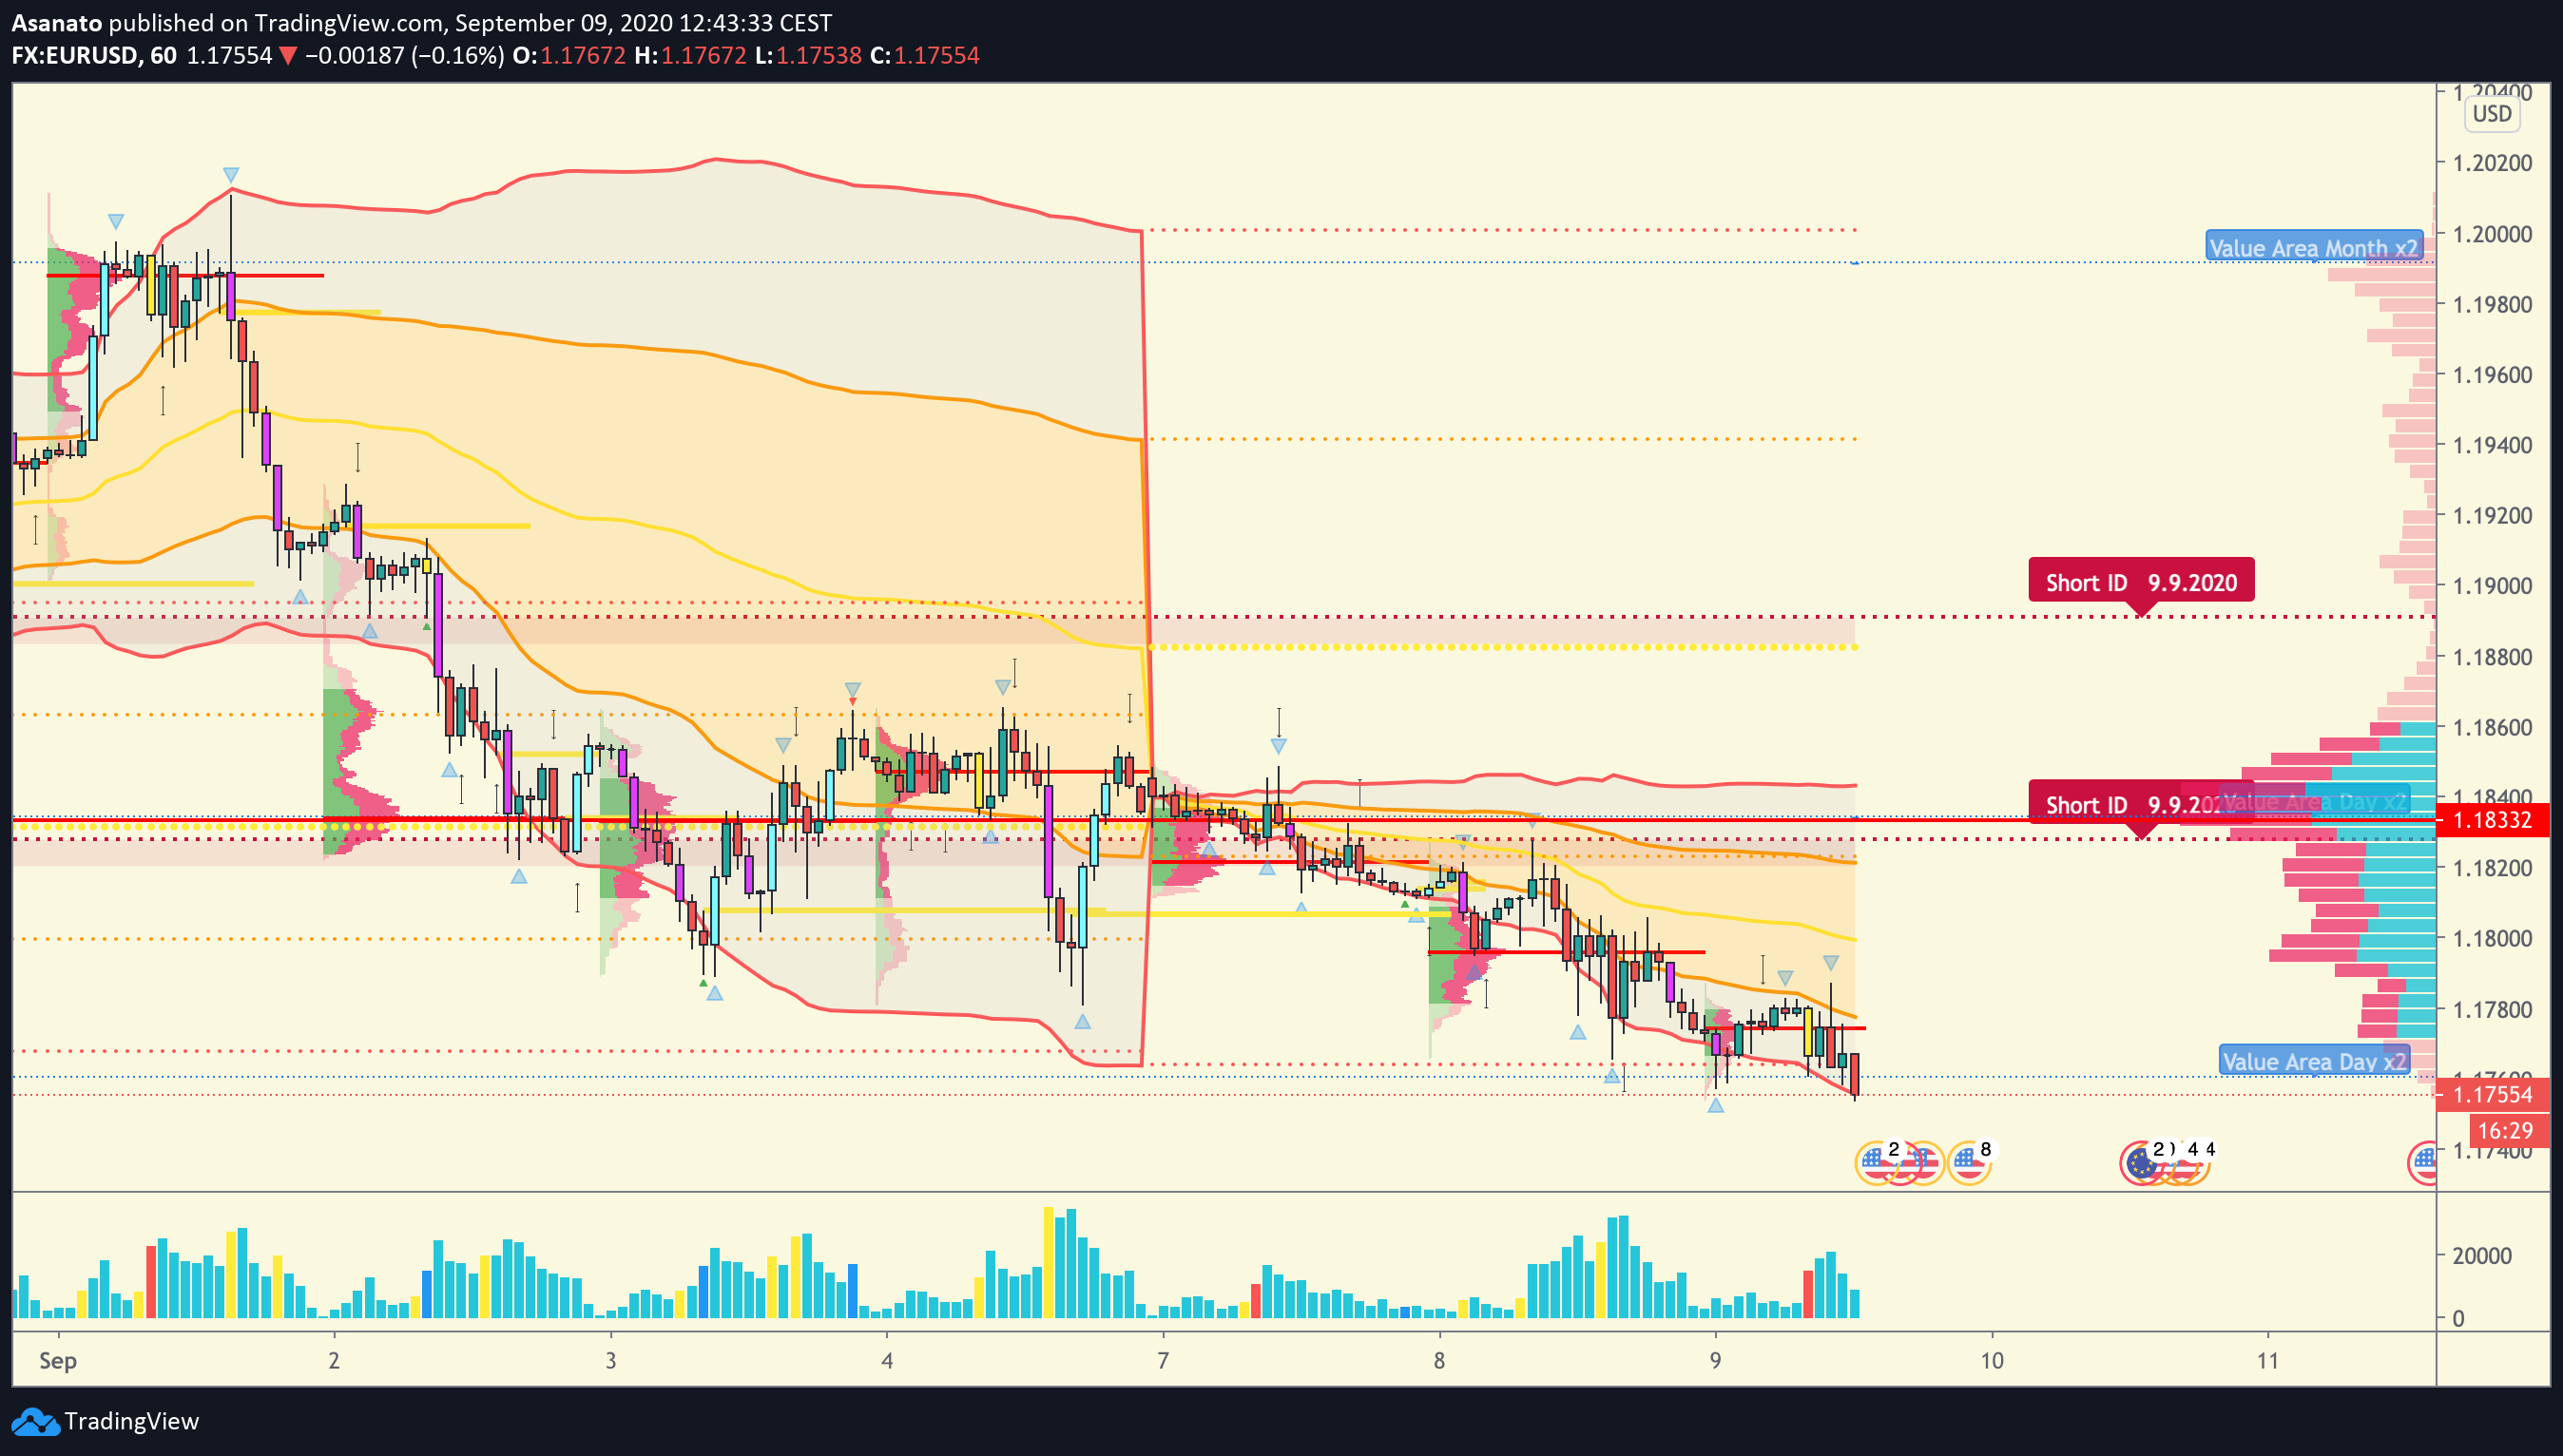Click the 1.20000 price axis label
Viewport: 2563px width, 1456px height.
2493,234
